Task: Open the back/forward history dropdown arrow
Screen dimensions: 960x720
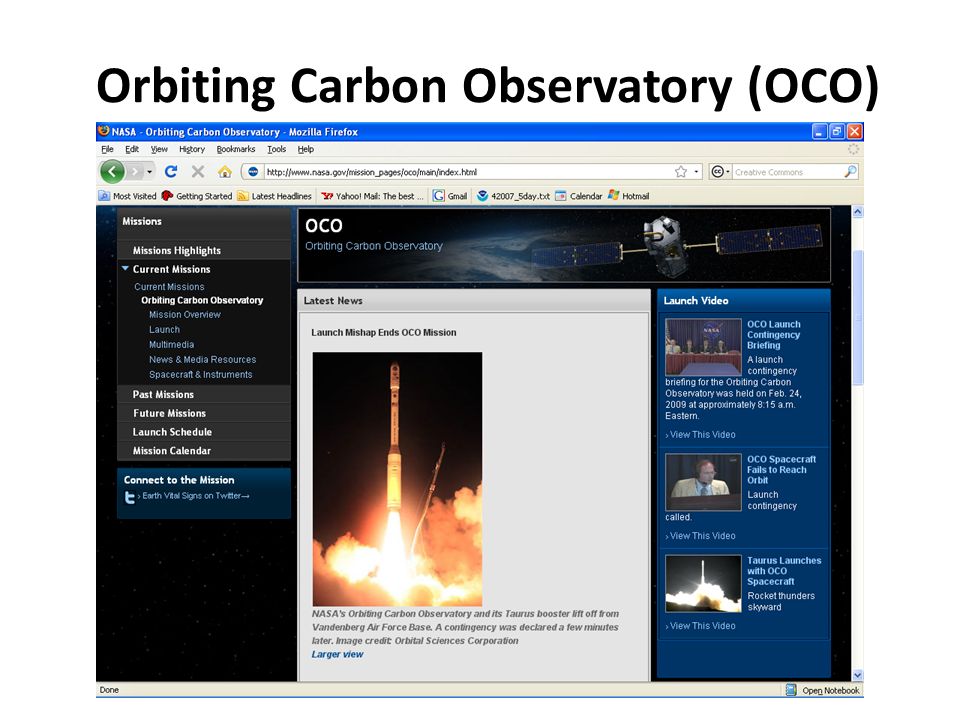Action: coord(149,172)
